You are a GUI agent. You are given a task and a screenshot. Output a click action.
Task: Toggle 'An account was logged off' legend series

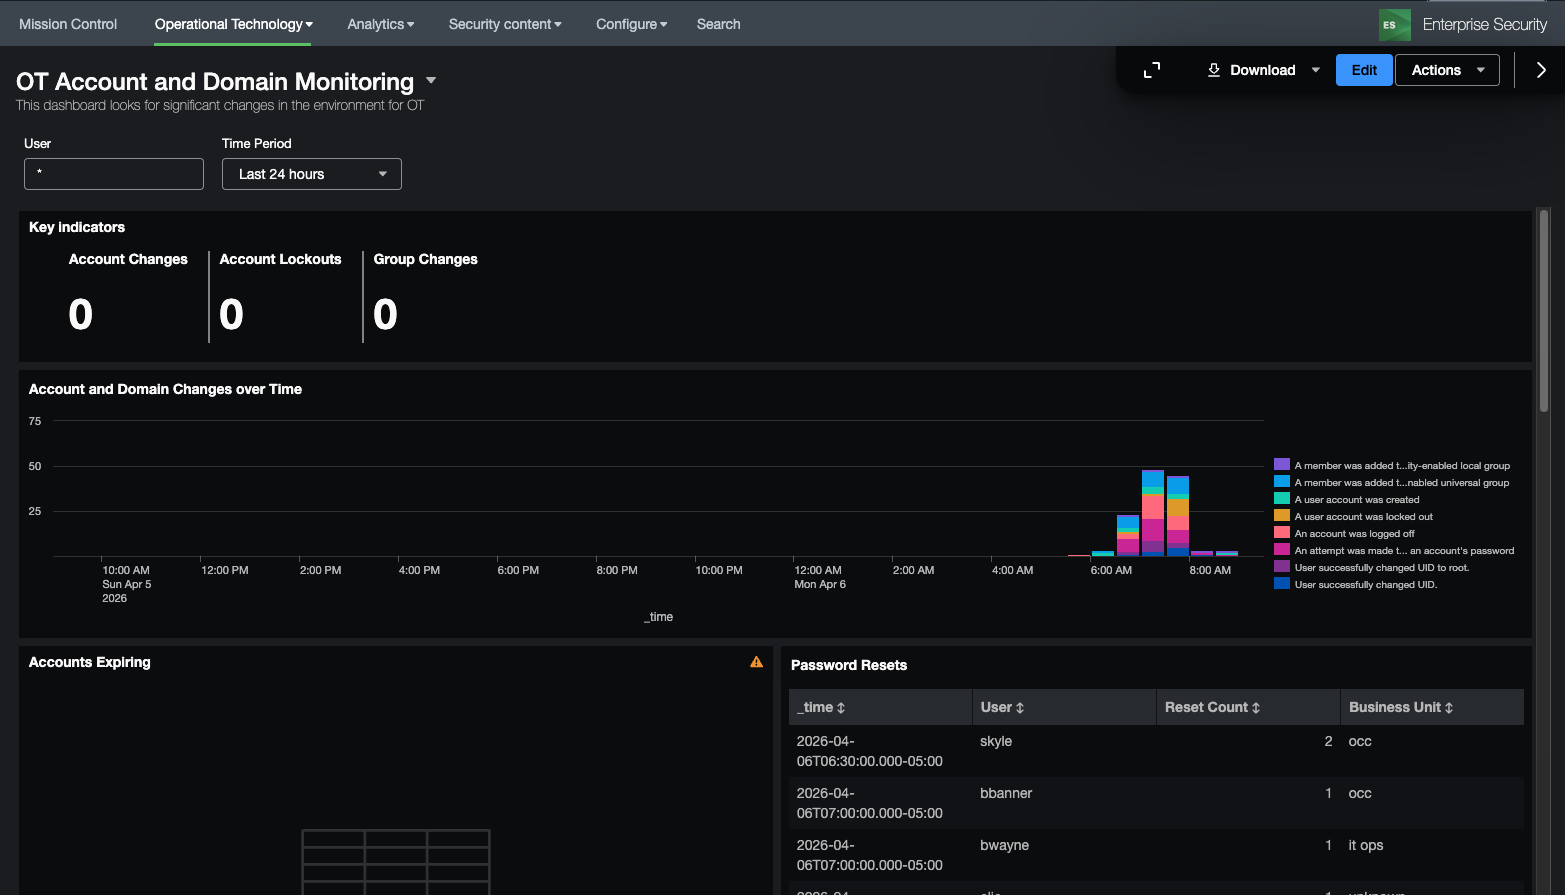click(1354, 534)
